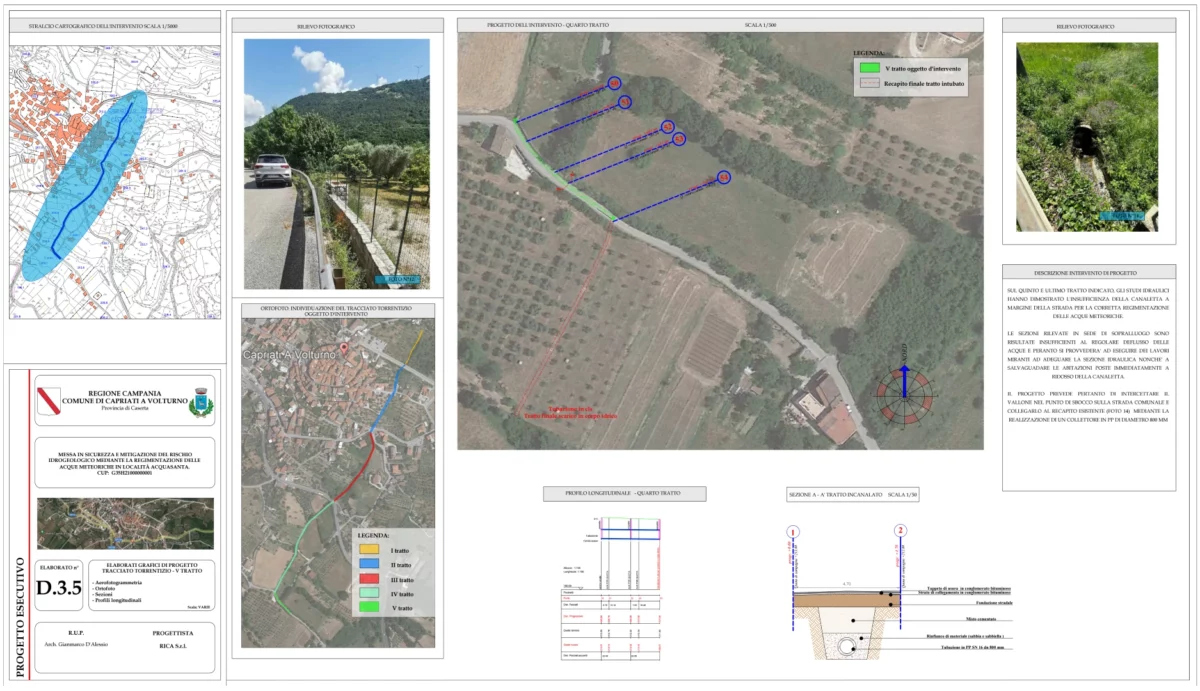Click the car roadside survey photo

point(337,164)
